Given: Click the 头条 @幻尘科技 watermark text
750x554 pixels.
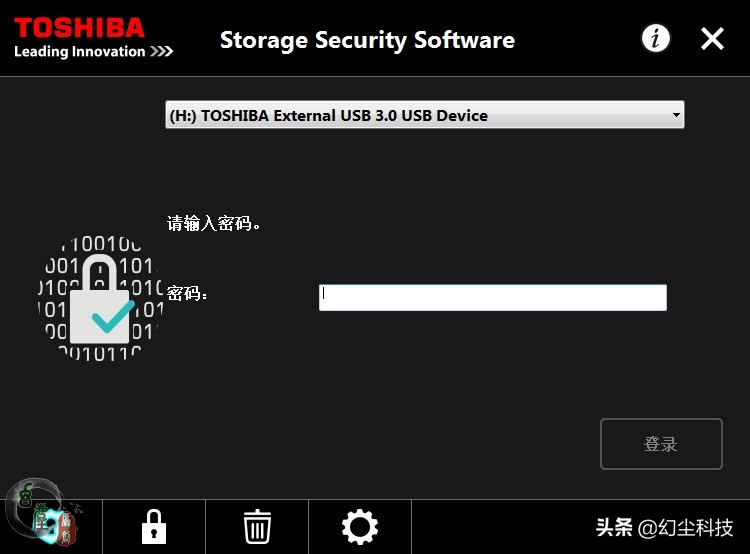Looking at the screenshot, I should (x=664, y=527).
